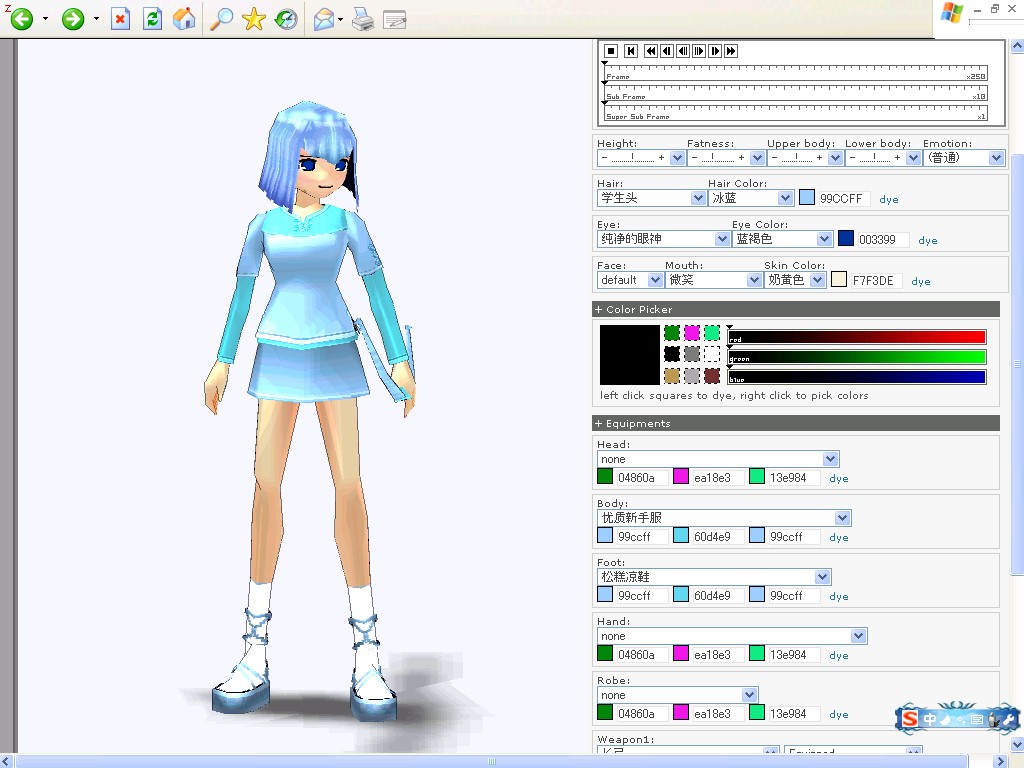Viewport: 1024px width, 768px height.
Task: Click the dye link for Skin Color
Action: [x=921, y=281]
